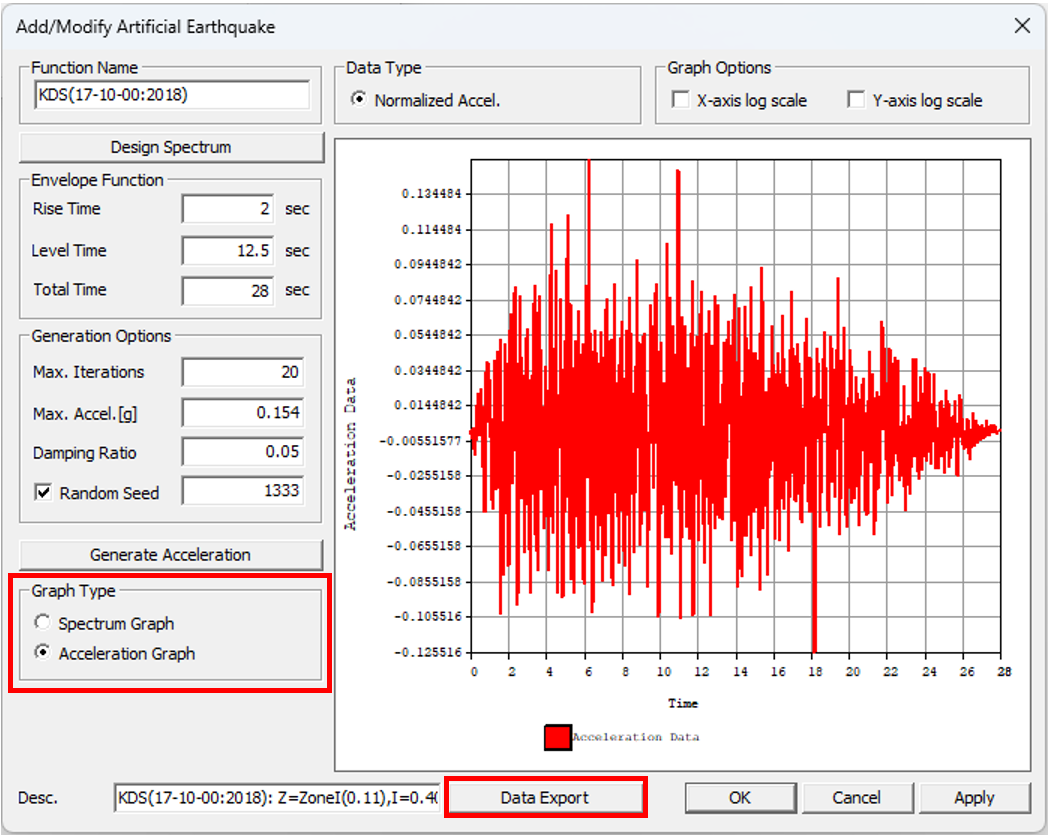Click the 'Damping Ratio' label
The image size is (1048, 836).
point(84,453)
